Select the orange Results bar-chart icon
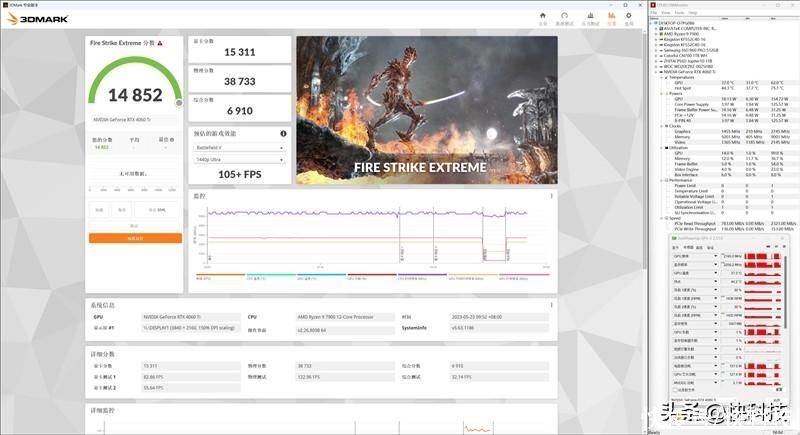Image resolution: width=800 pixels, height=435 pixels. 611,16
